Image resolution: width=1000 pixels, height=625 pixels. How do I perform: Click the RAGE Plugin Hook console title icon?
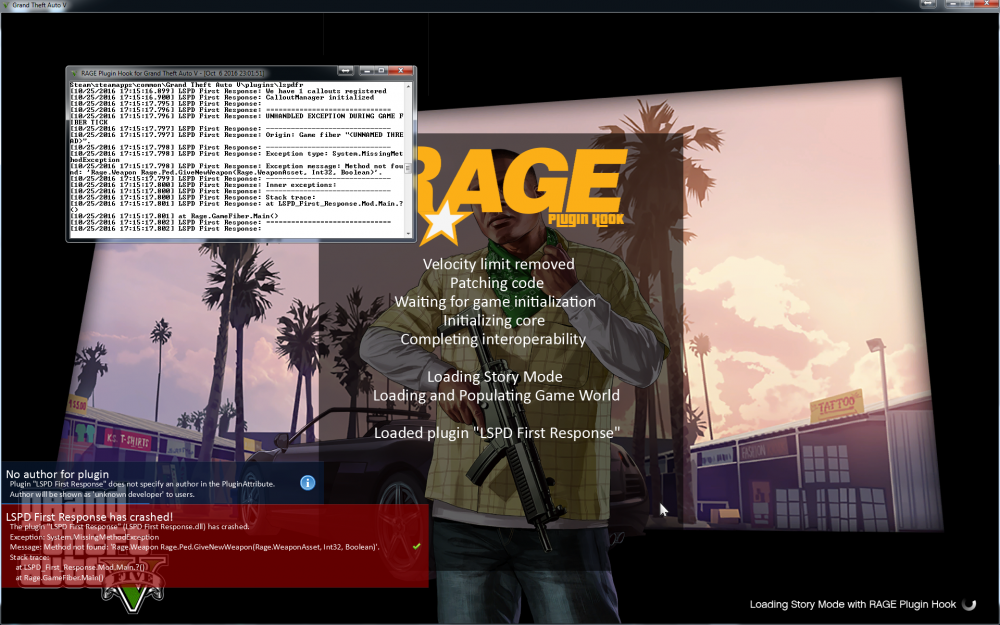(73, 73)
